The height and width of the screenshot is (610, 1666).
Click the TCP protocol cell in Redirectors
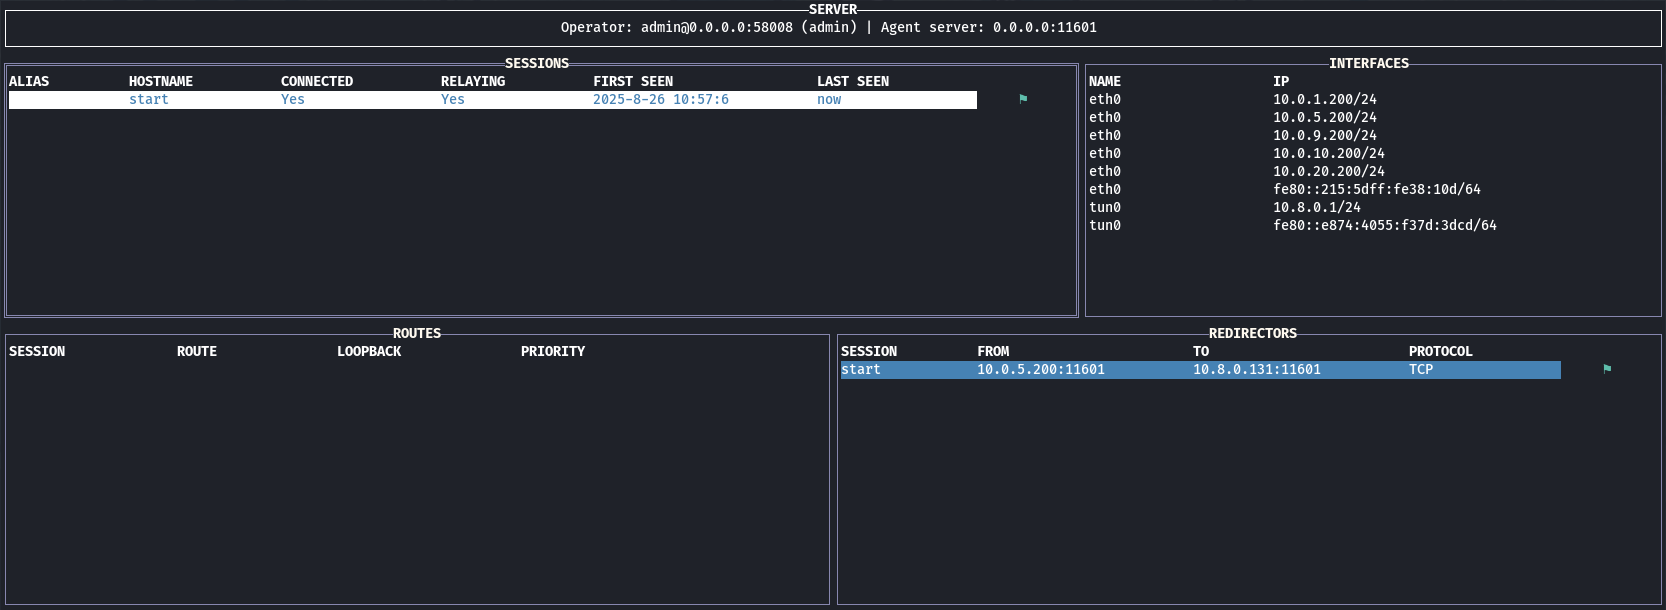coord(1421,370)
